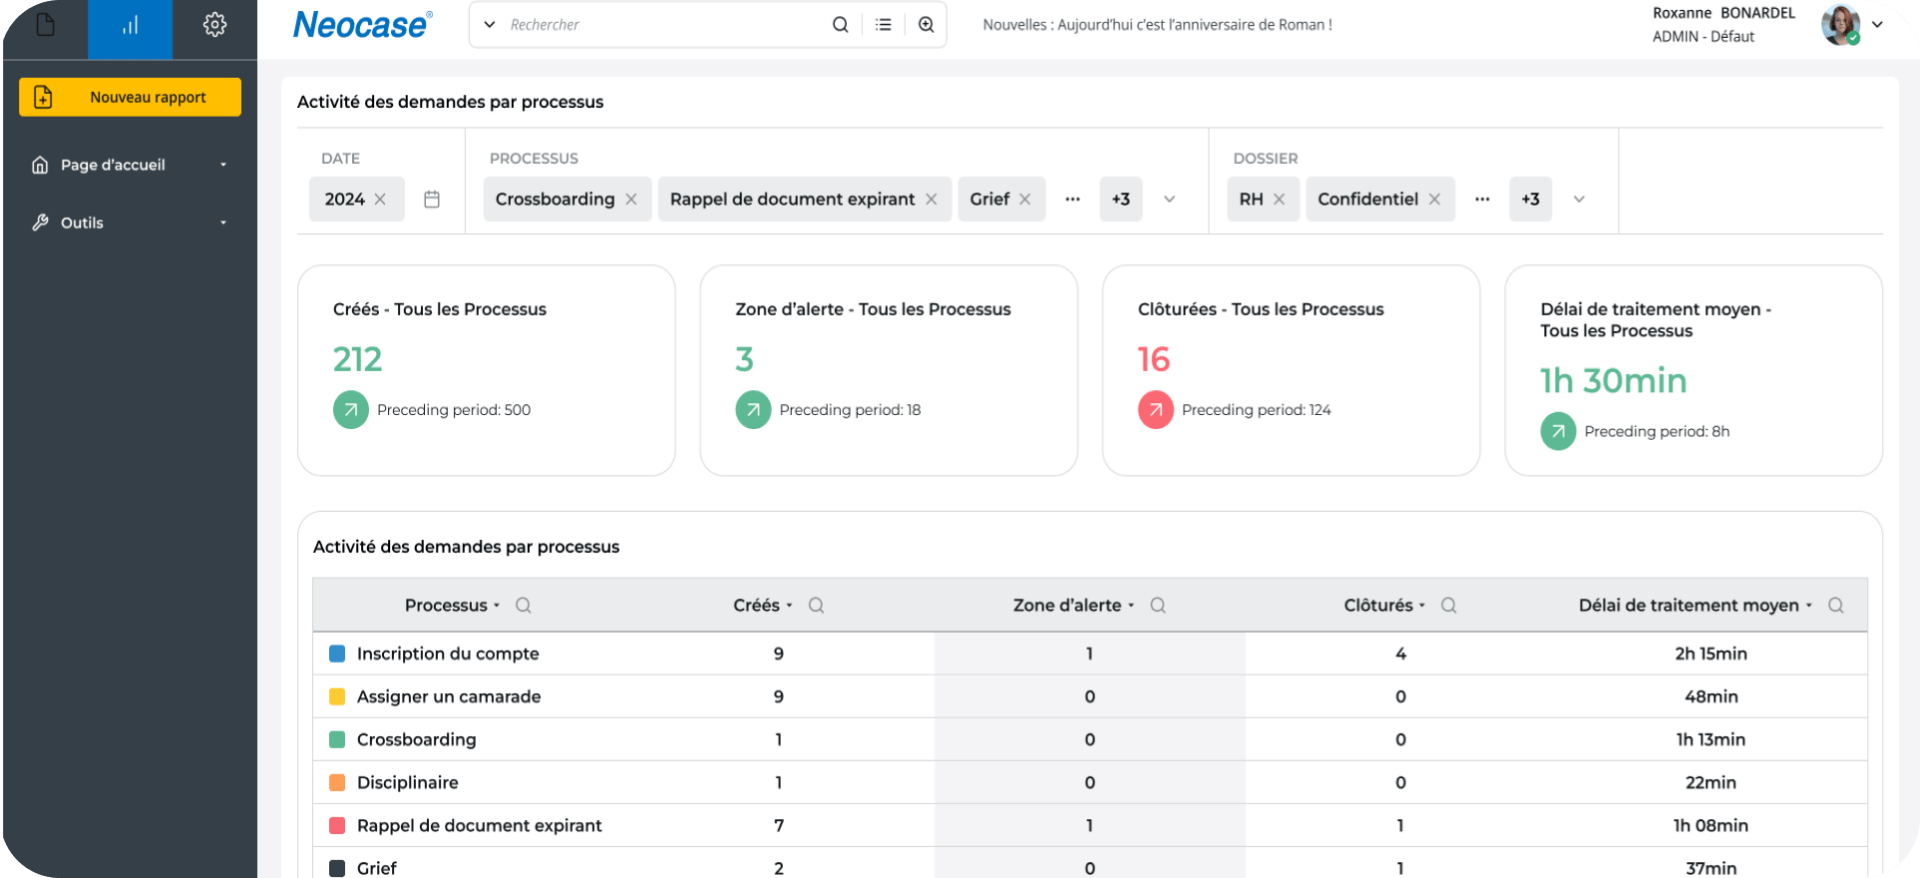The width and height of the screenshot is (1920, 878).
Task: Remove the Crossboarding process chip
Action: point(631,200)
